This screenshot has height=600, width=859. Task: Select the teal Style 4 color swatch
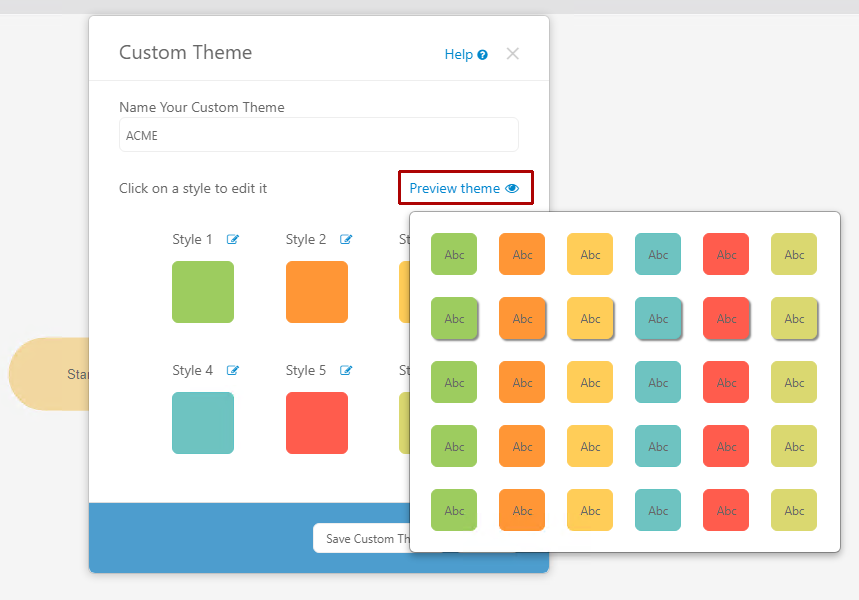[203, 423]
